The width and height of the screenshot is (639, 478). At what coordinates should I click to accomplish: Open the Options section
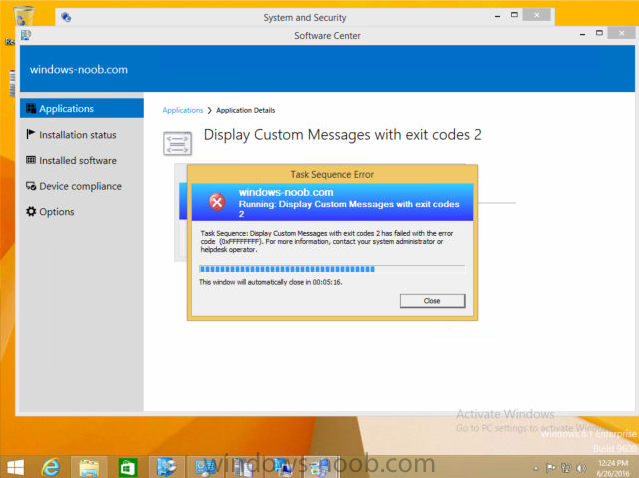coord(57,212)
